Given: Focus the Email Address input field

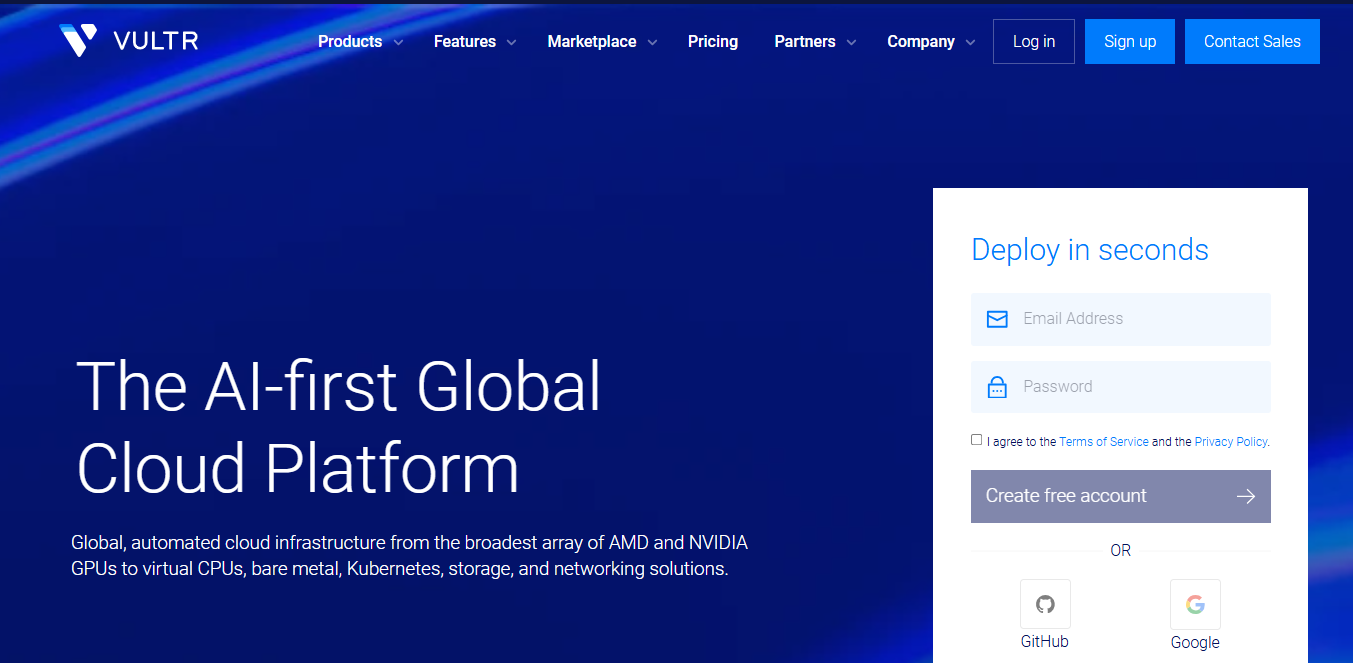Looking at the screenshot, I should click(1121, 319).
